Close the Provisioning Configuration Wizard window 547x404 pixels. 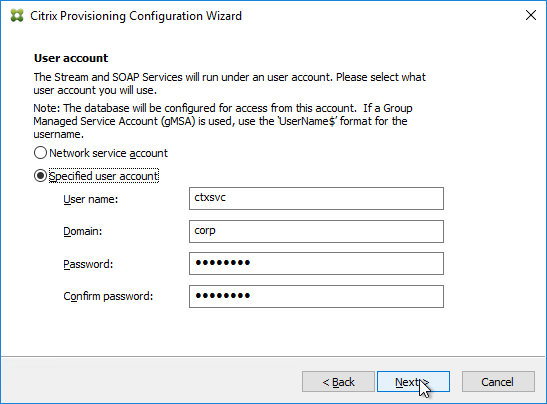point(531,15)
